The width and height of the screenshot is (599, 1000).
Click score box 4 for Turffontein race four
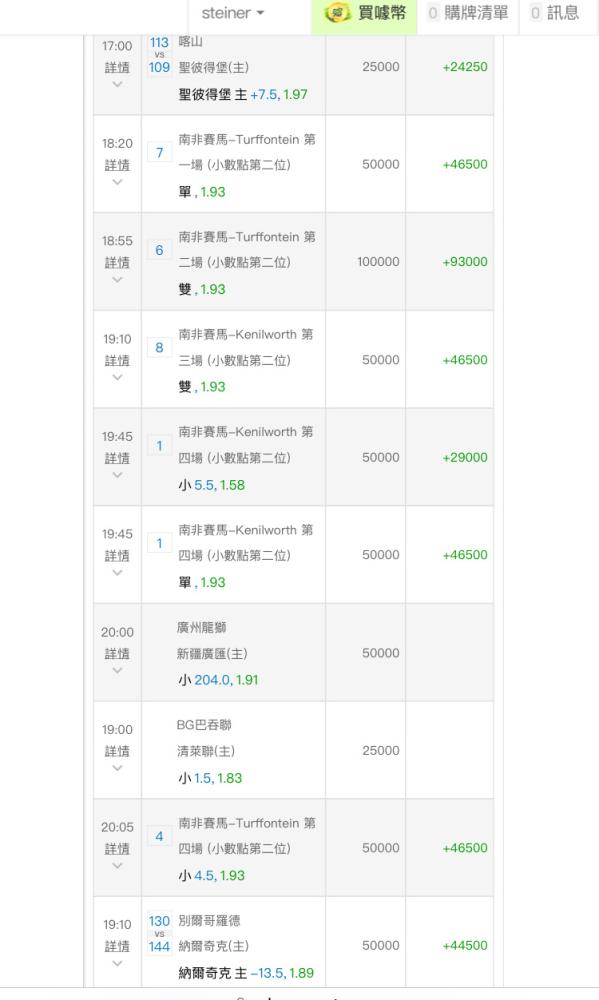159,836
